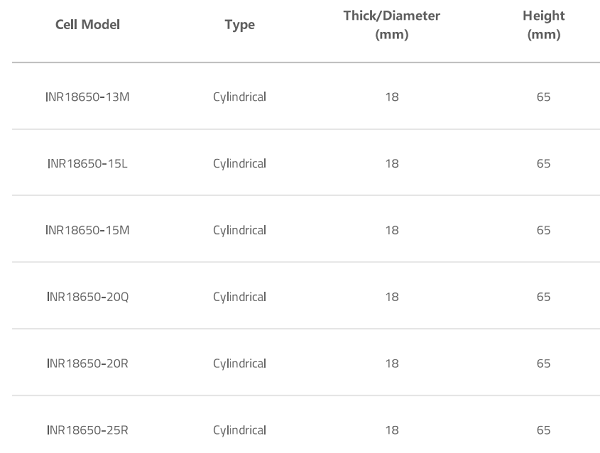The height and width of the screenshot is (453, 600).
Task: Click the Height (mm) column header
Action: (543, 25)
